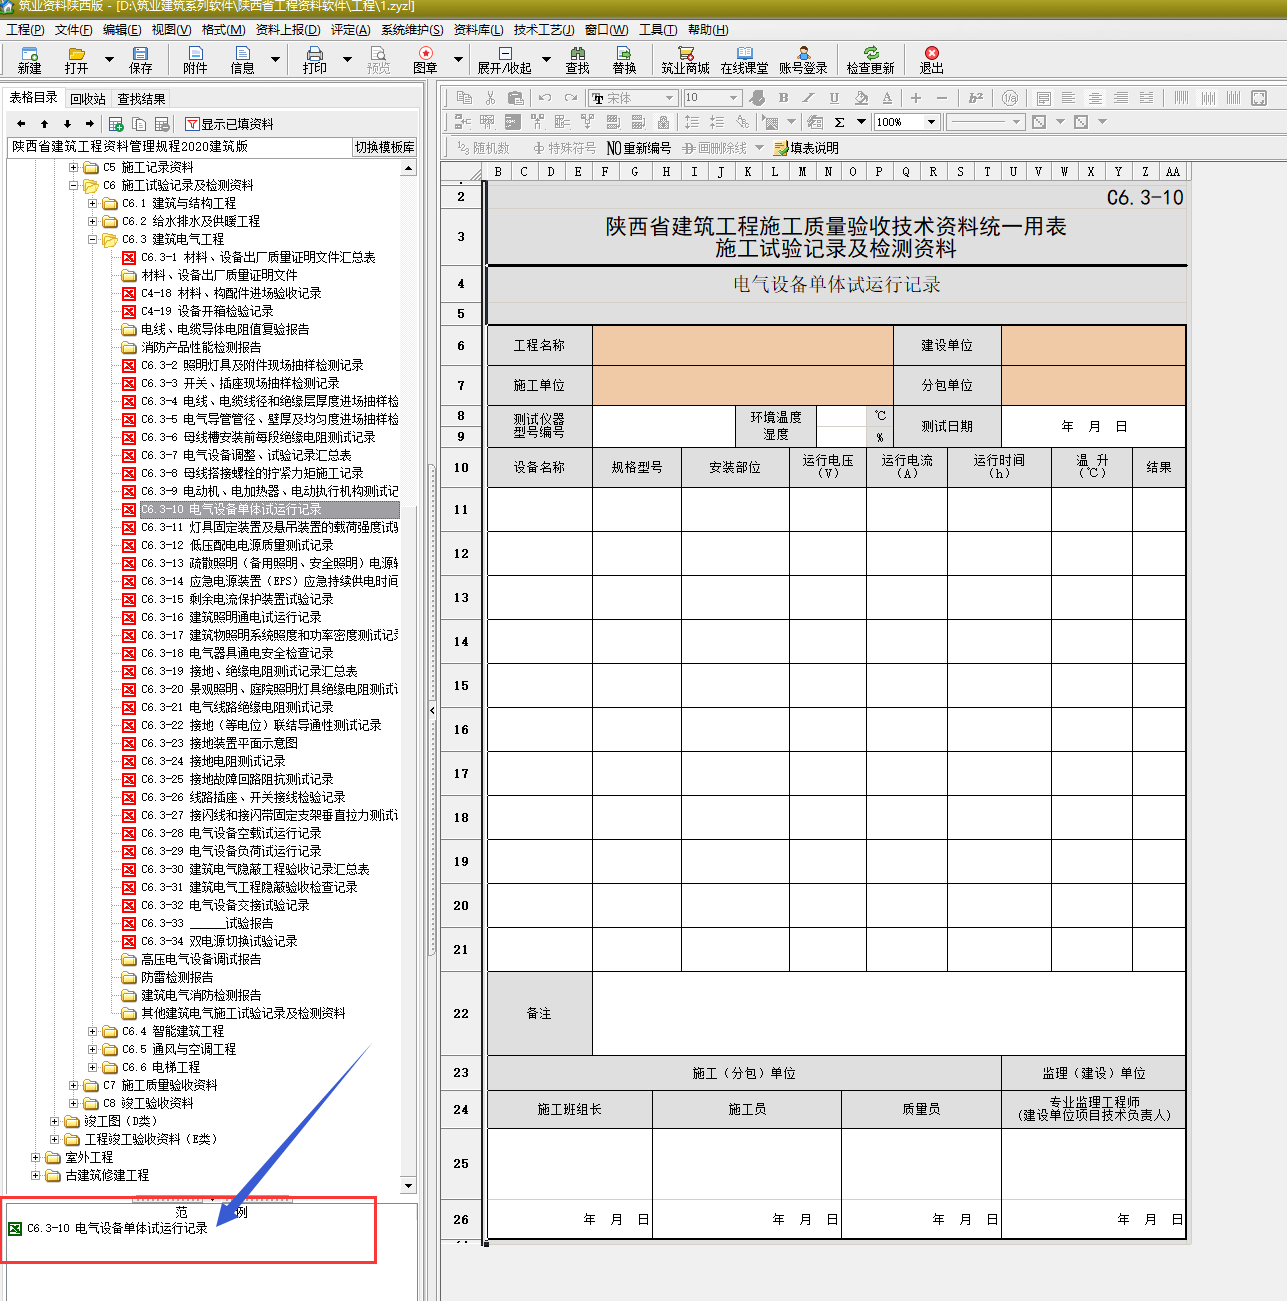Viewport: 1287px width, 1301px height.
Task: Click the down arrow in directory toolbar
Action: click(67, 124)
